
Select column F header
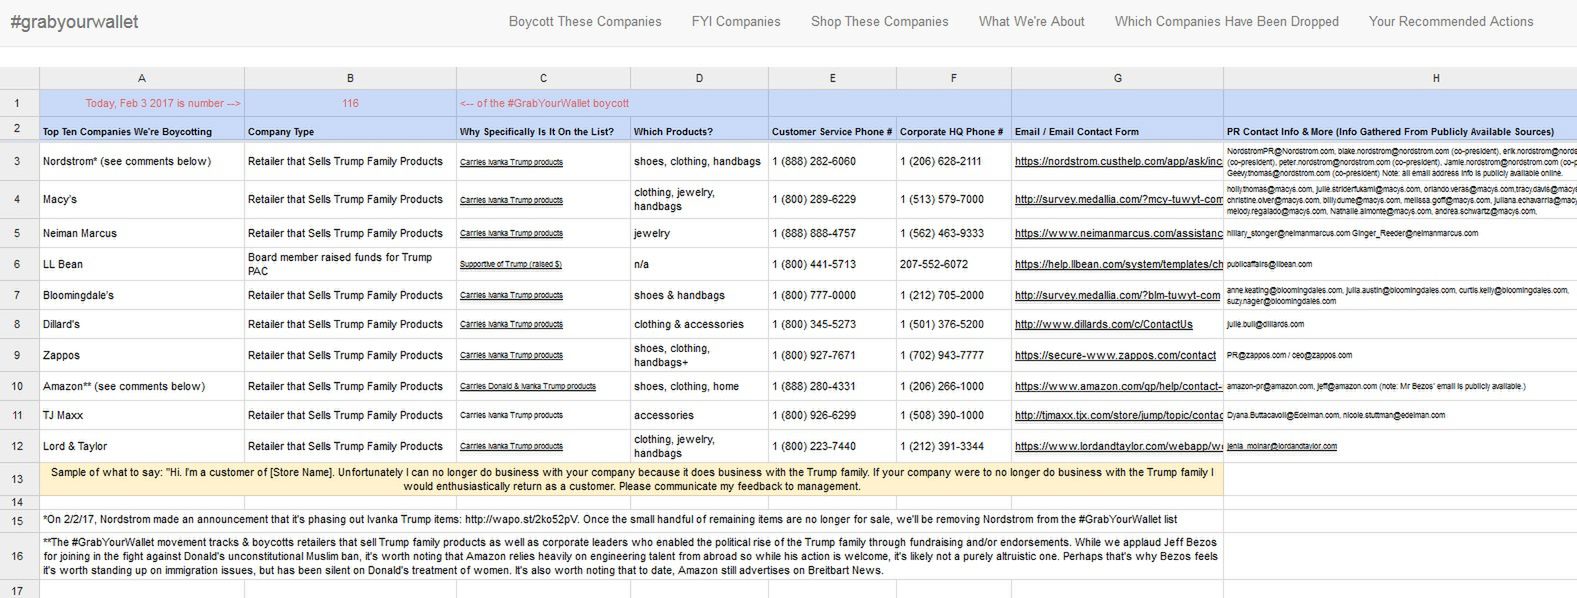[954, 78]
